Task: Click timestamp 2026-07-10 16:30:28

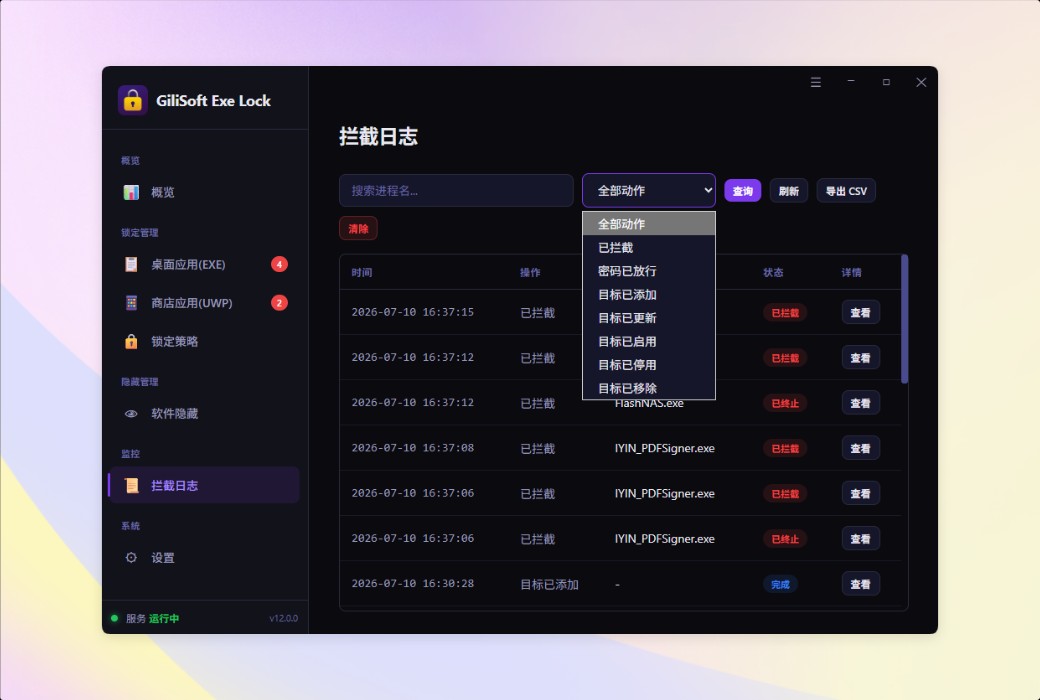Action: tap(413, 583)
